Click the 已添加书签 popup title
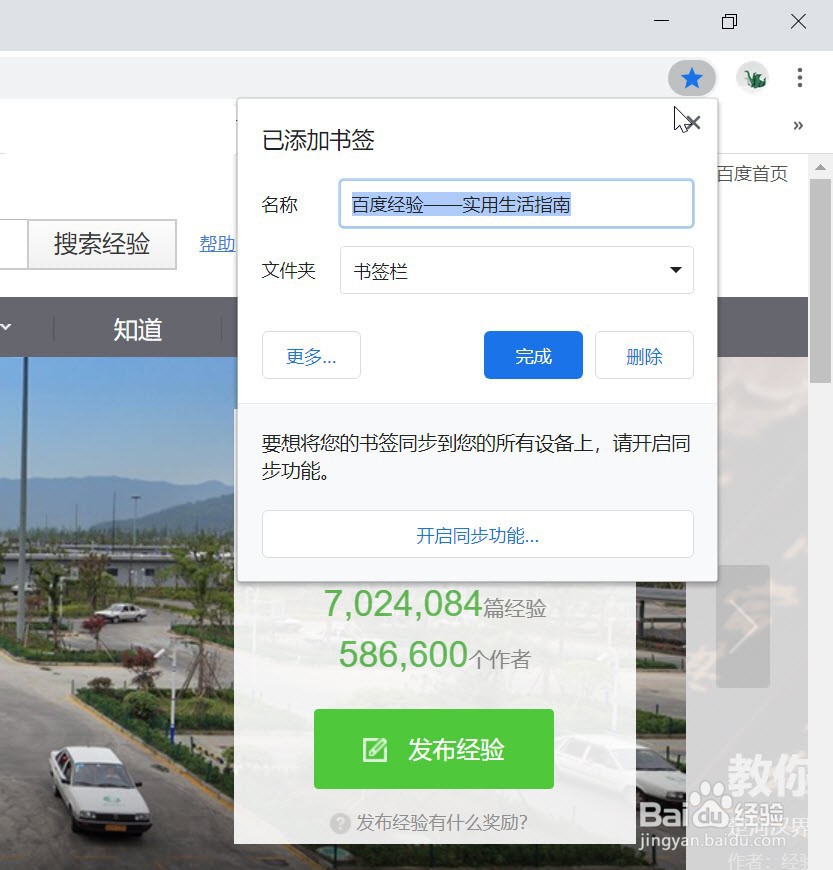Image resolution: width=833 pixels, height=870 pixels. pos(318,140)
